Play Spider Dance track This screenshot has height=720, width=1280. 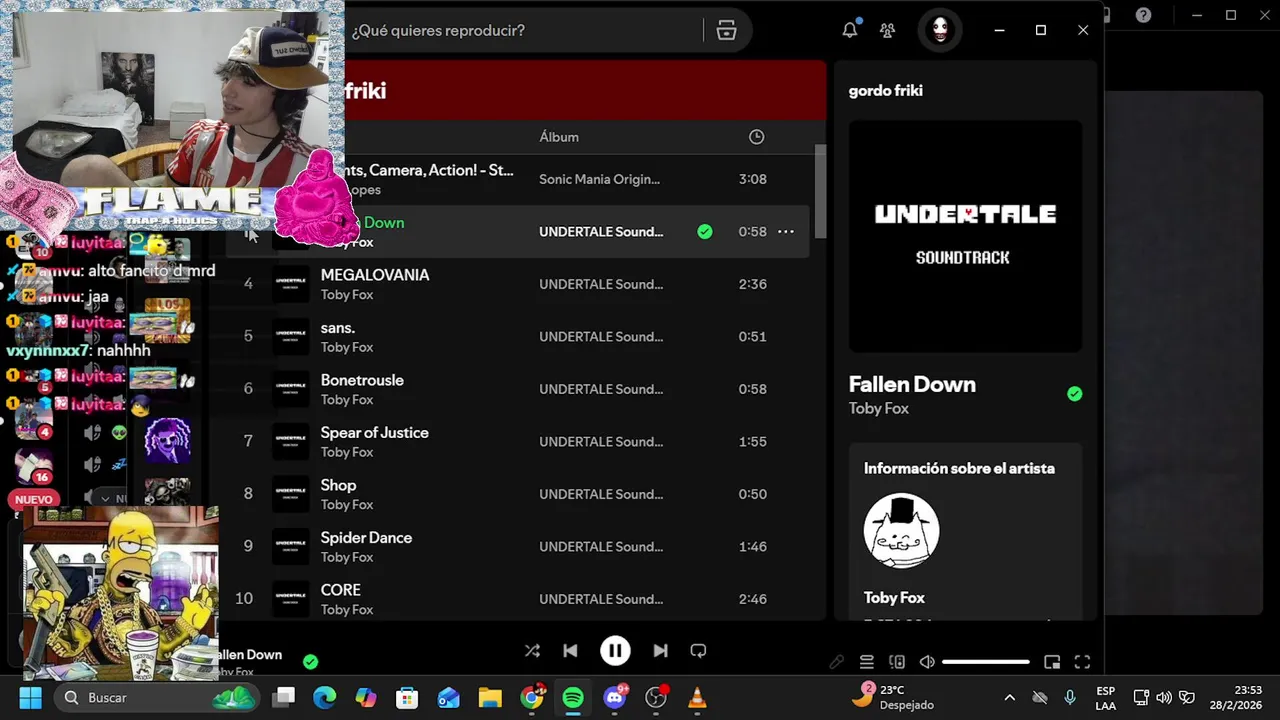(x=366, y=538)
